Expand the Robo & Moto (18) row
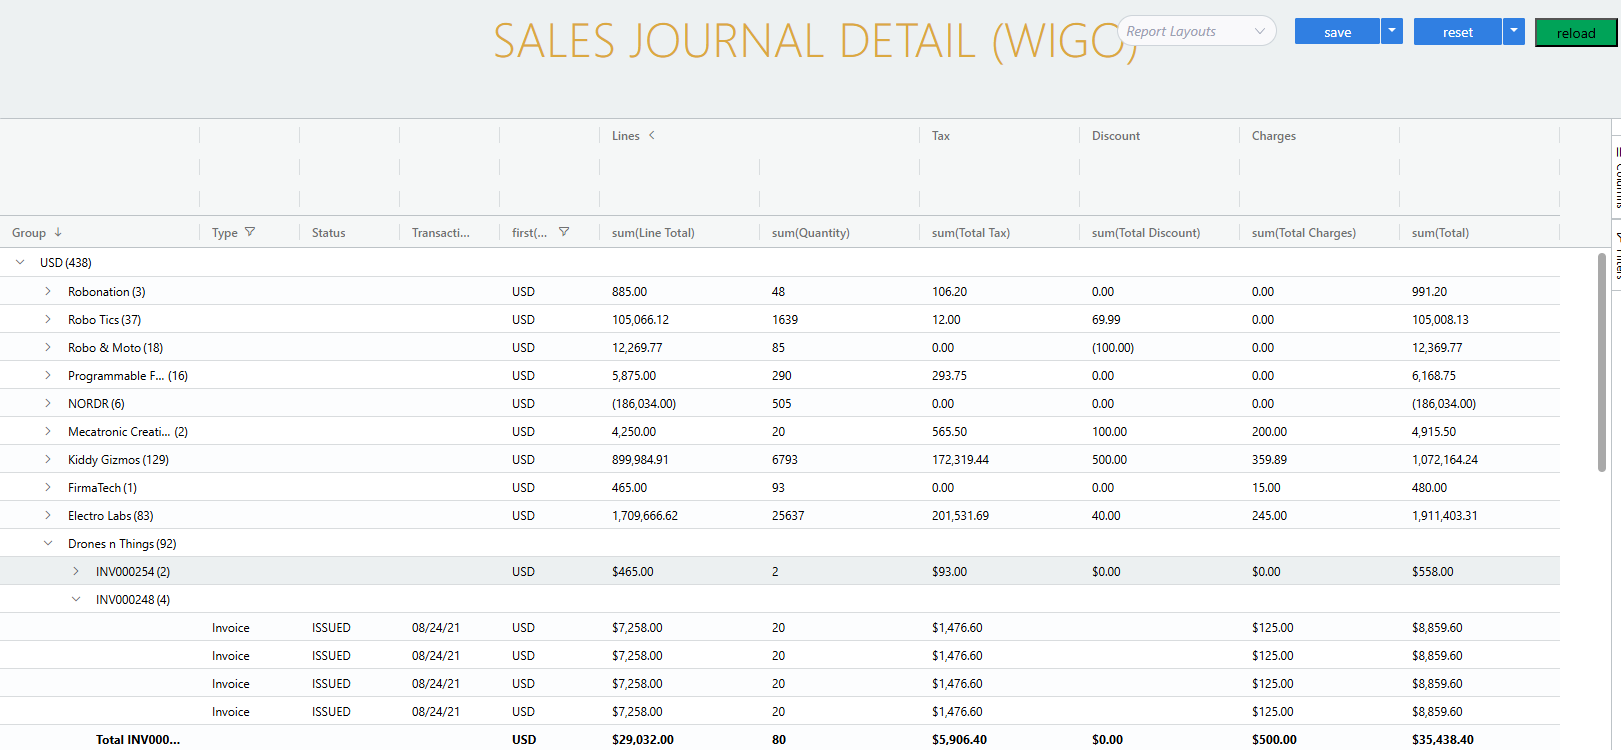 coord(48,347)
